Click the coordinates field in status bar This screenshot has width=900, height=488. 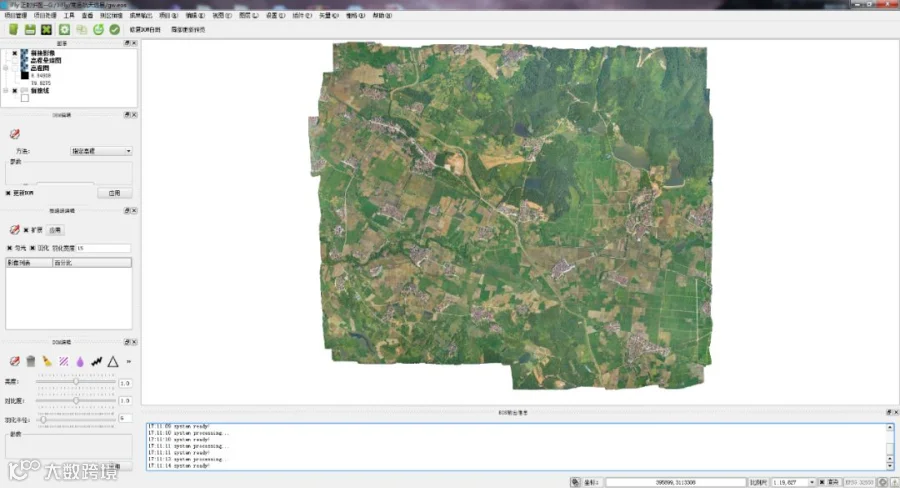tap(676, 482)
